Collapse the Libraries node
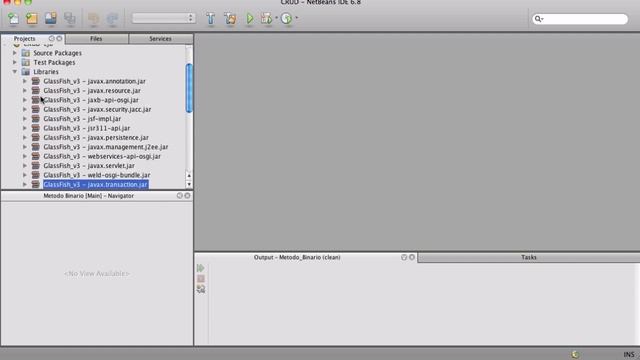Viewport: 640px width, 360px height. tap(15, 71)
